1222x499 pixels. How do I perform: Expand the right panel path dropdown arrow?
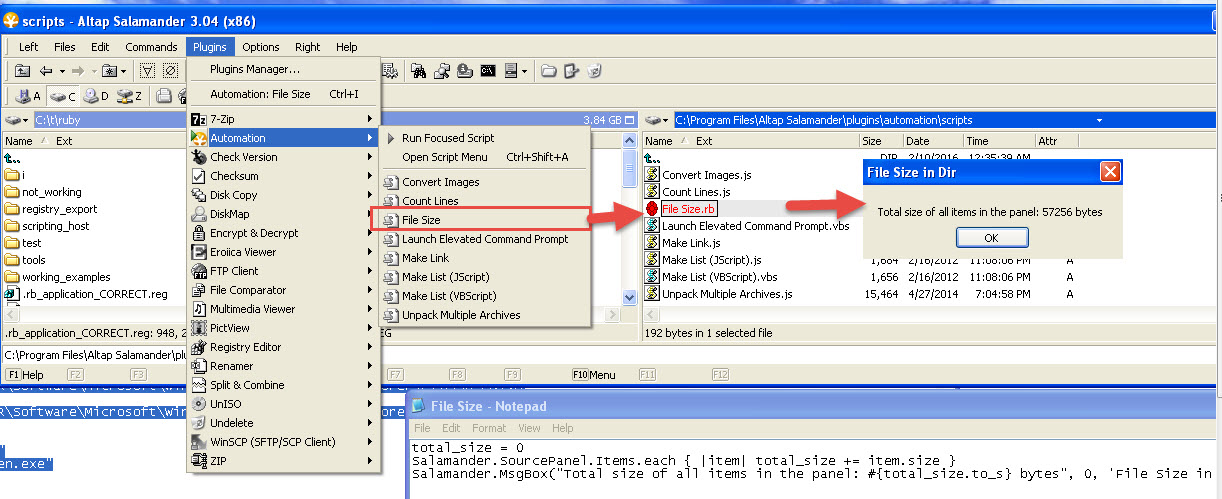point(1099,120)
